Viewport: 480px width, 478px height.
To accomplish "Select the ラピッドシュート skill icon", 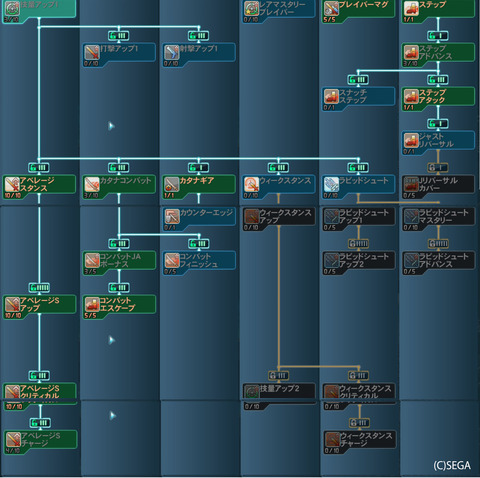I will [332, 184].
